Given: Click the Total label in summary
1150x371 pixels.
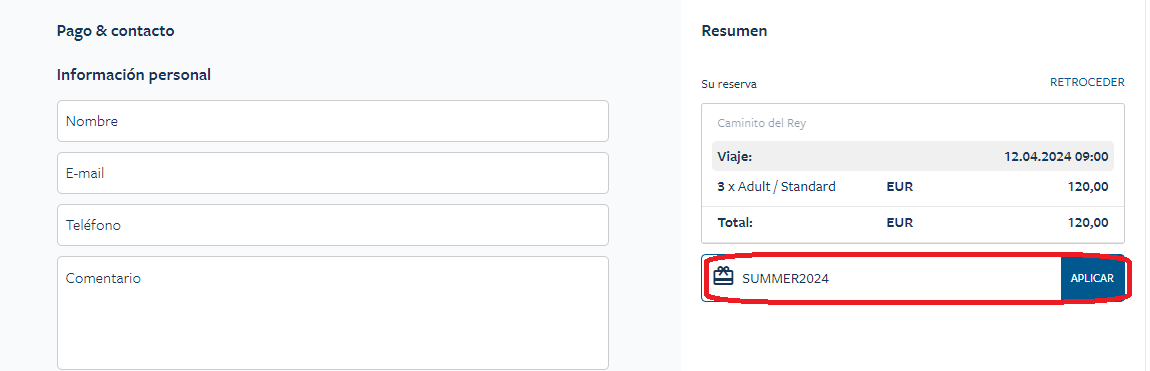Looking at the screenshot, I should (x=735, y=222).
